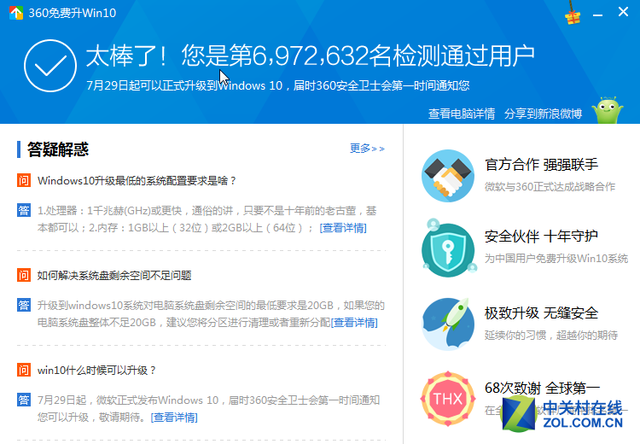
Task: Open 查看详情 link for upgrade date answer
Action: tap(174, 417)
